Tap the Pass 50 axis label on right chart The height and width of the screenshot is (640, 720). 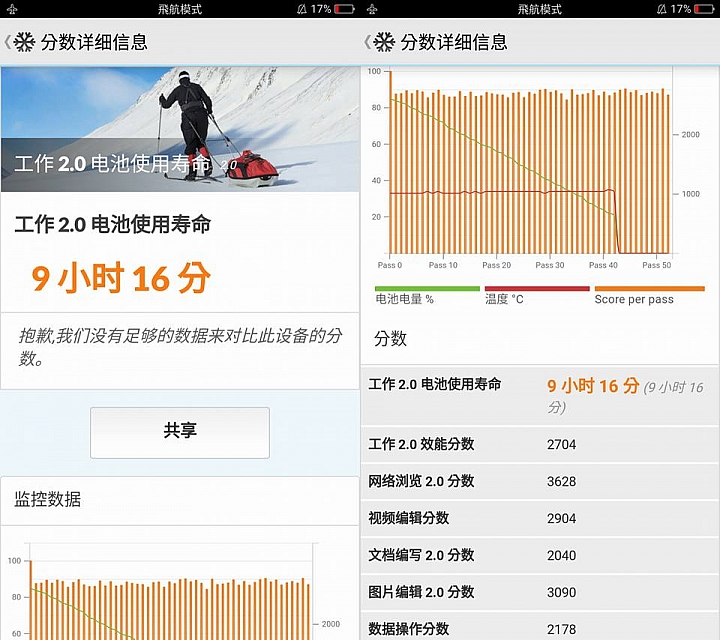tap(657, 265)
